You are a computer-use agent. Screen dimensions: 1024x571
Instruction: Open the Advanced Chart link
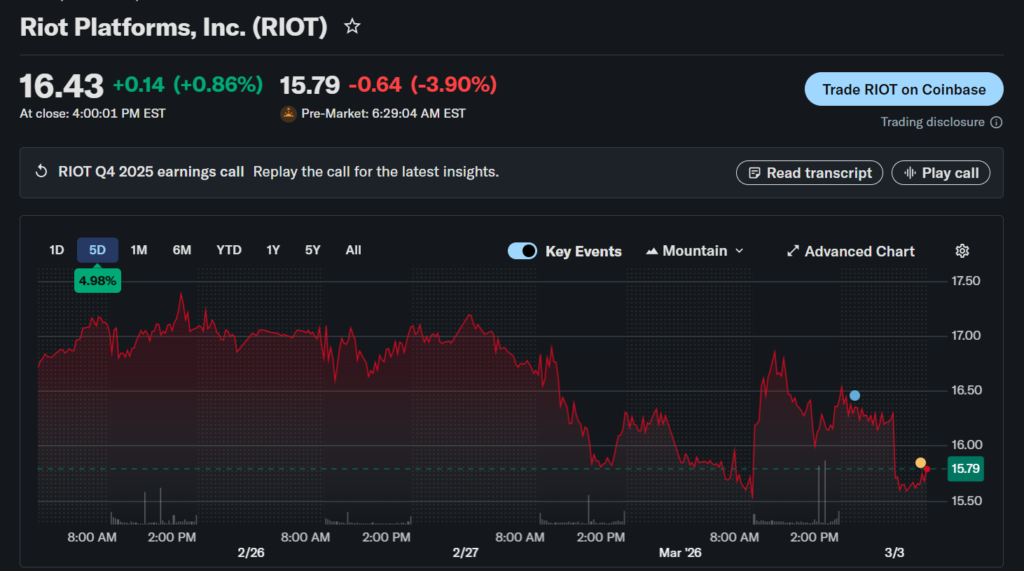850,251
